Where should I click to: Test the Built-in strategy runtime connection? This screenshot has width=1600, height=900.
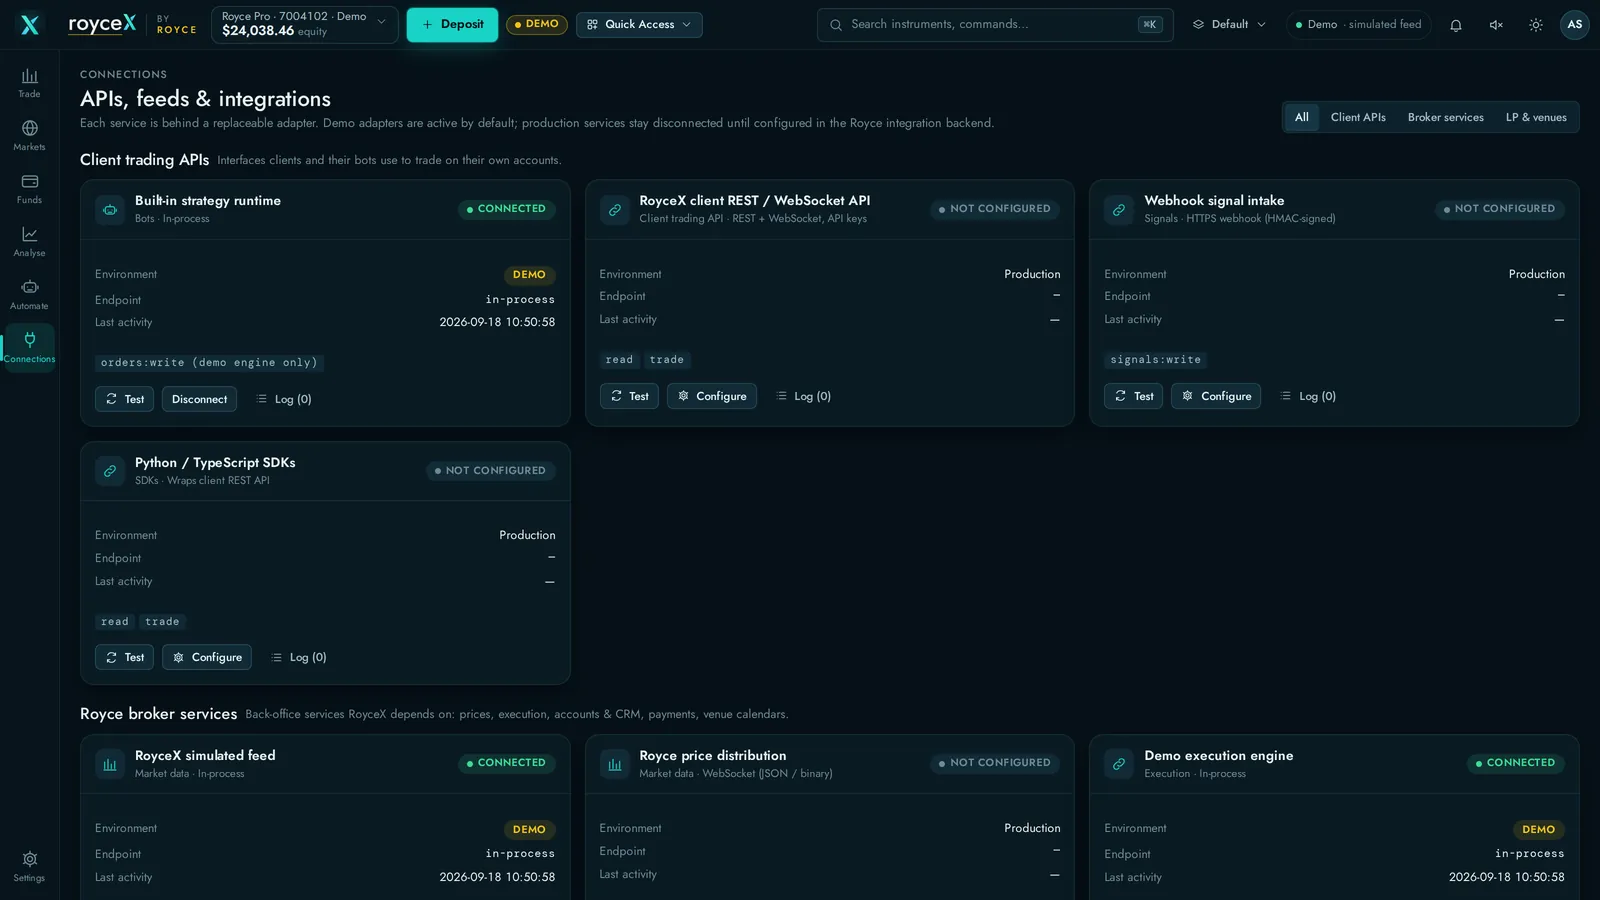[124, 399]
